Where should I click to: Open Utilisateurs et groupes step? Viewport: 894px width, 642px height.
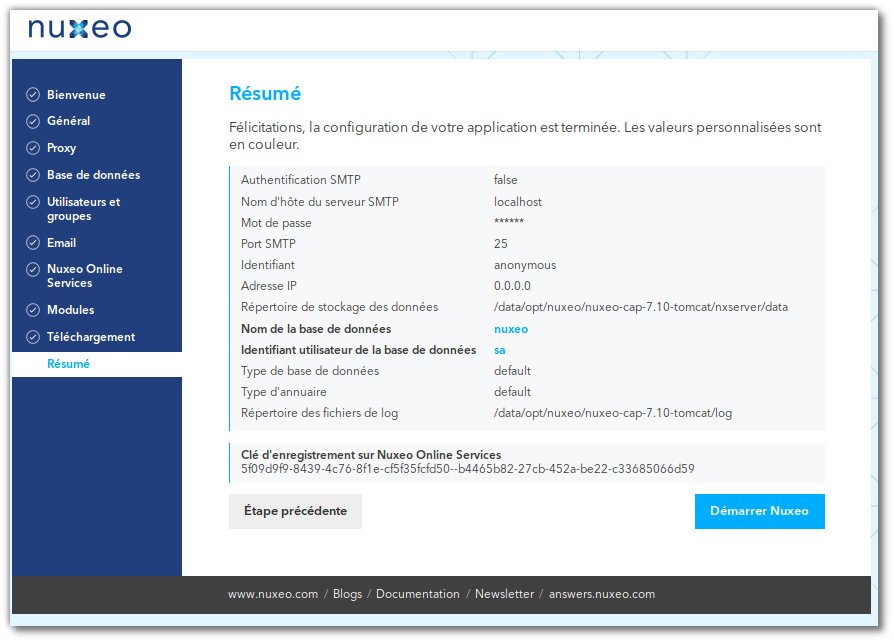(83, 209)
